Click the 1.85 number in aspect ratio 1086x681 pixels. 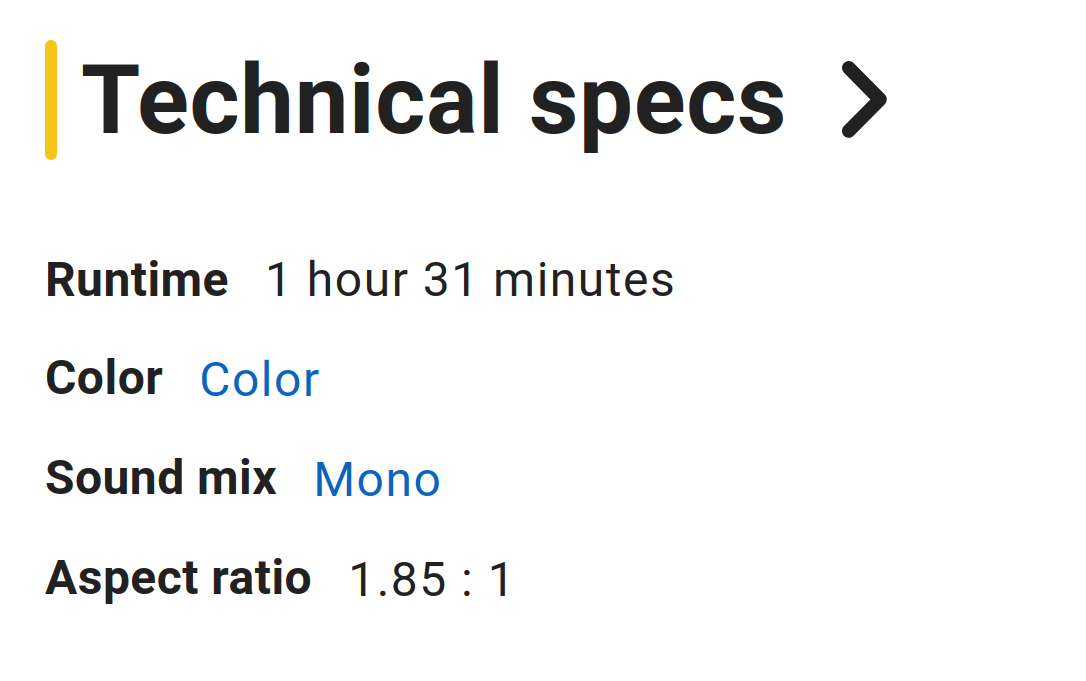(x=398, y=580)
